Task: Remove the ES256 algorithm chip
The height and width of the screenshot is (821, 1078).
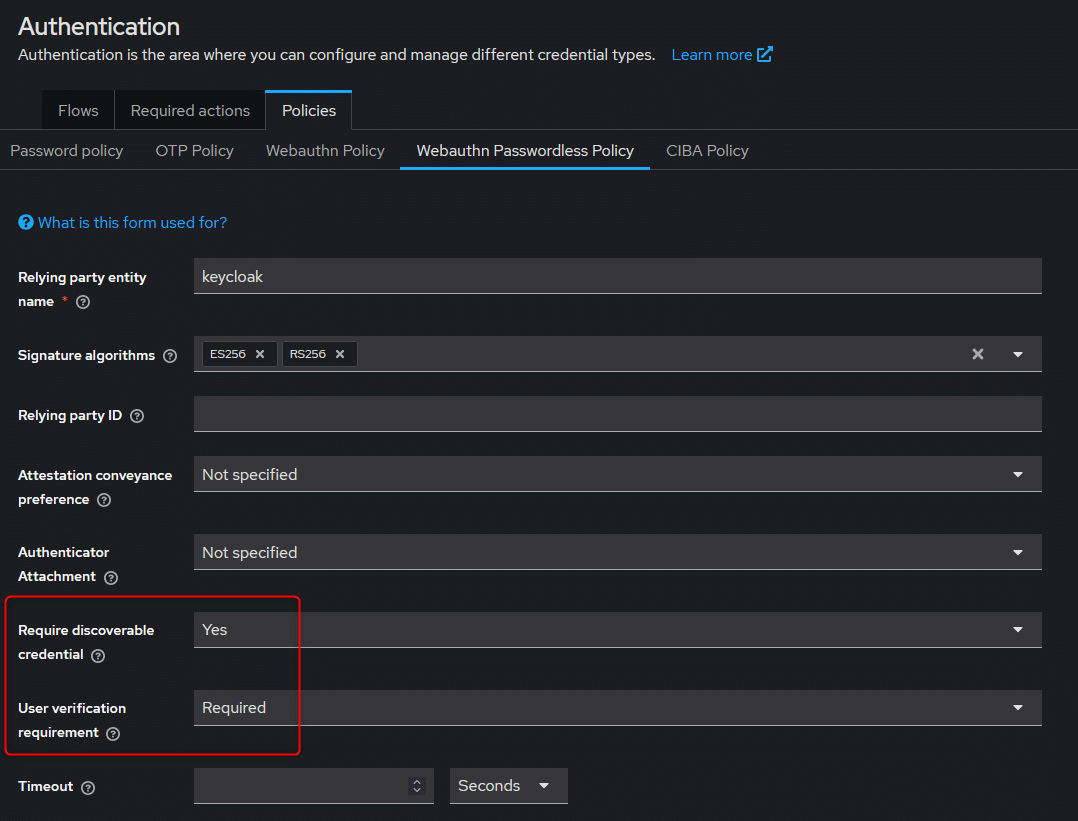Action: pyautogui.click(x=260, y=354)
